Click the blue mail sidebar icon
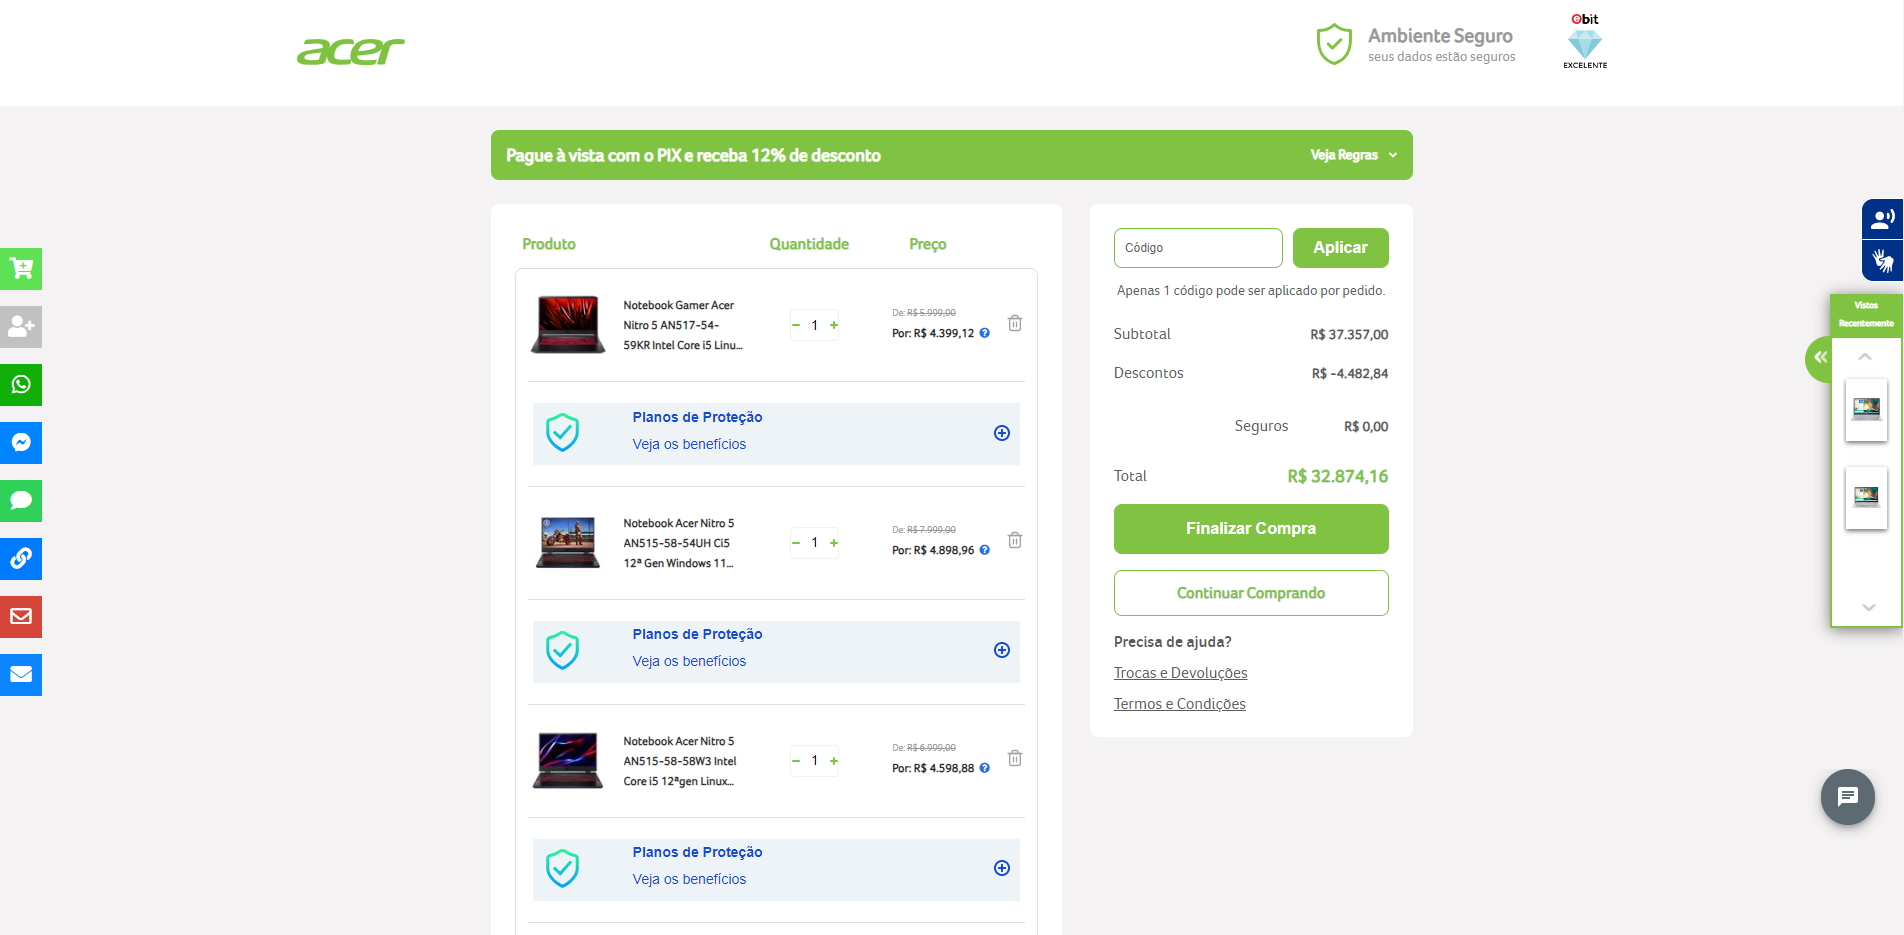The height and width of the screenshot is (935, 1904). click(x=21, y=674)
